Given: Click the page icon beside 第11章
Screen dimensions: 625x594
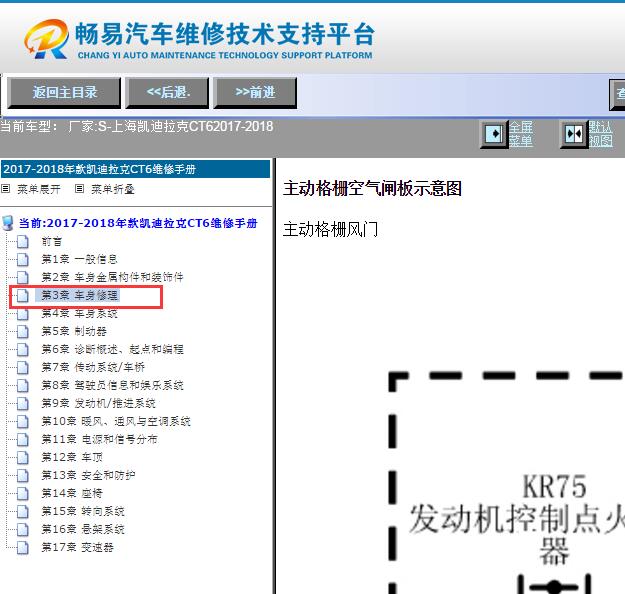Looking at the screenshot, I should (23, 439).
